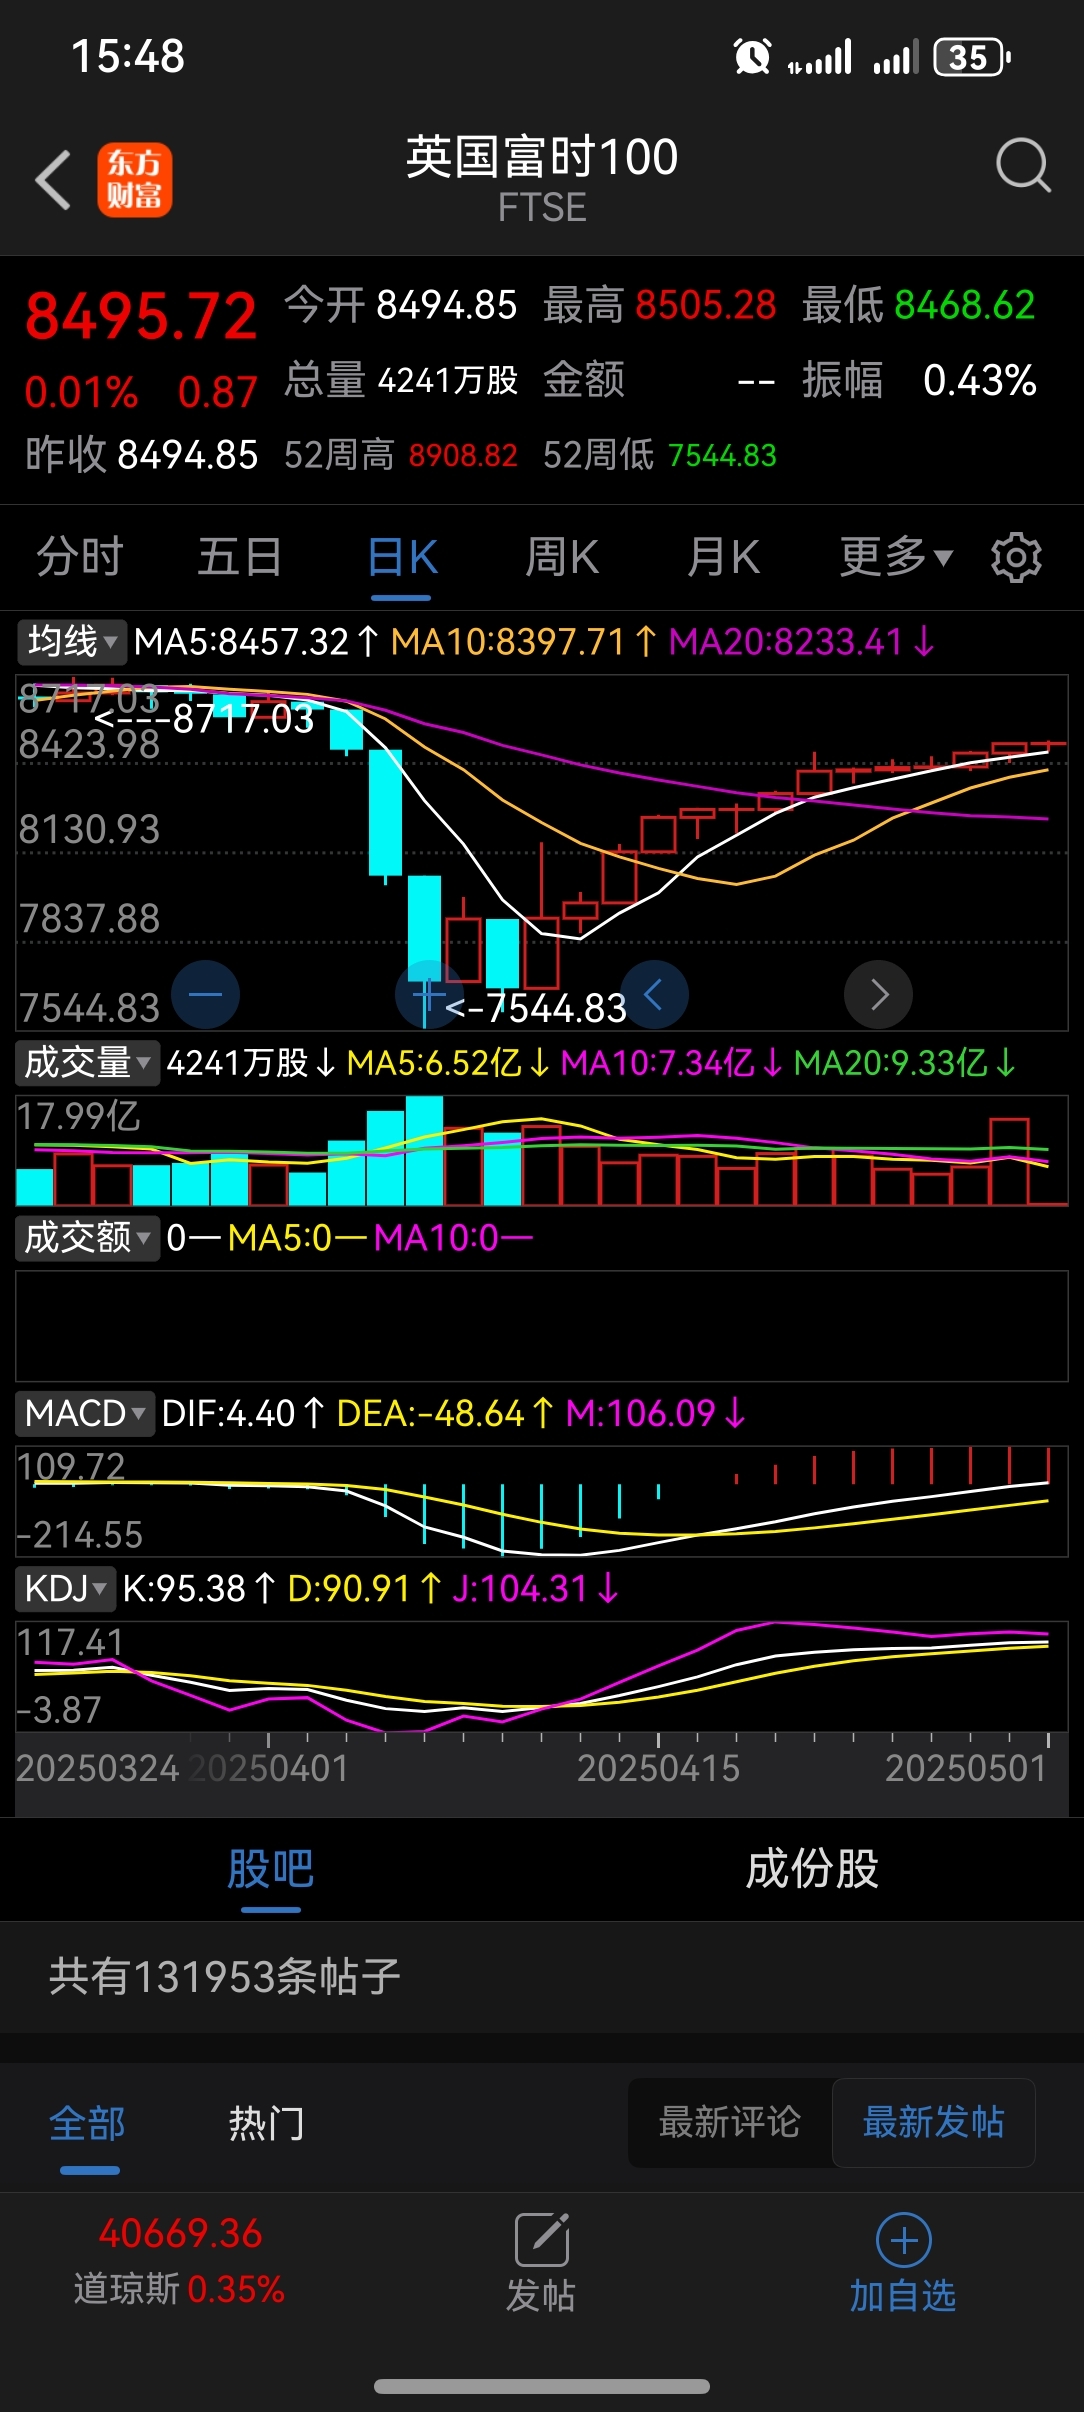Select the 日K chart tab
This screenshot has height=2412, width=1084.
pos(402,557)
